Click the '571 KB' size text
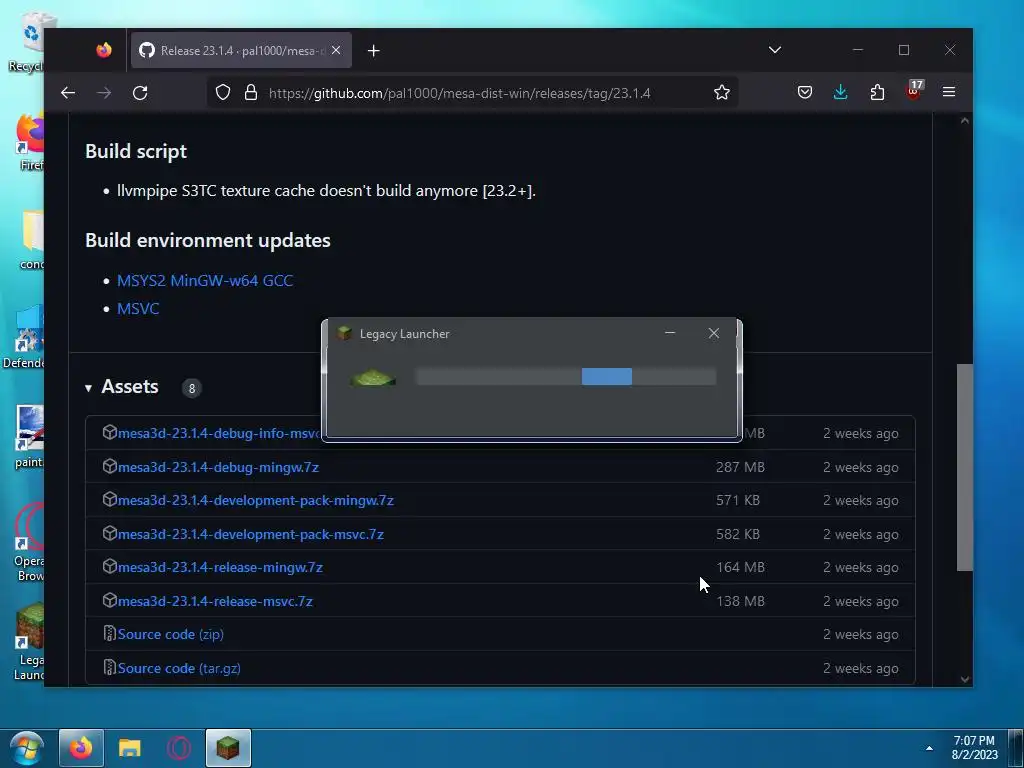Screen dimensions: 1024x768 (738, 501)
